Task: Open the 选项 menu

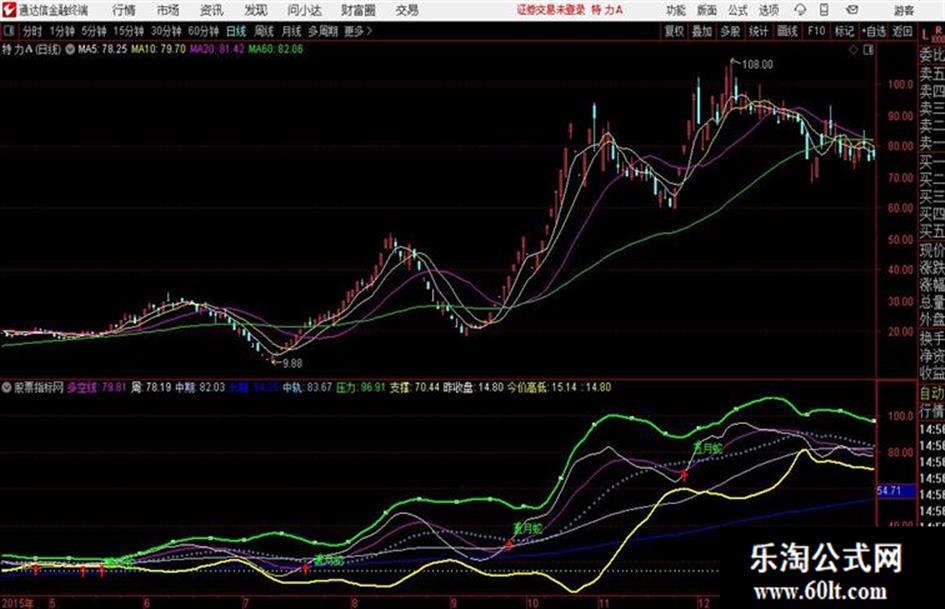Action: coord(768,10)
